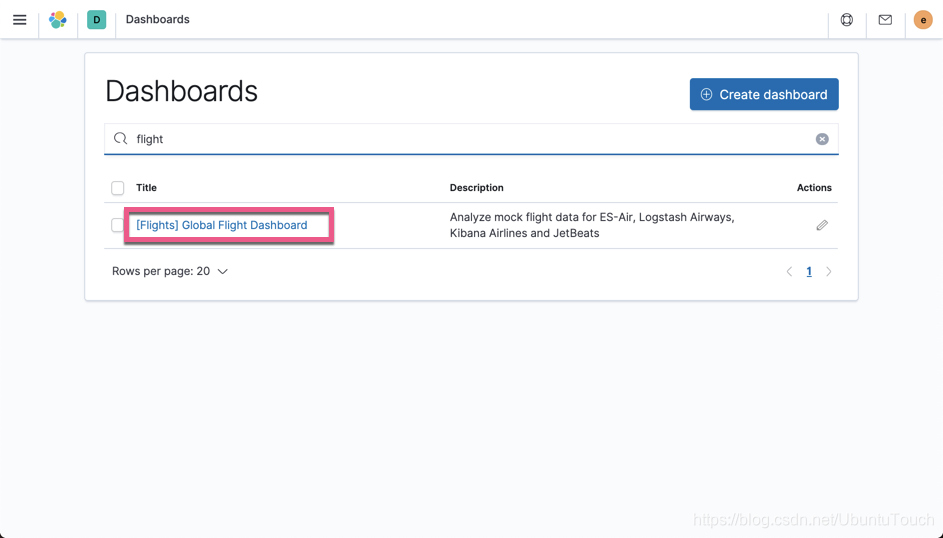
Task: Edit Flights dashboard via pencil icon
Action: [822, 225]
